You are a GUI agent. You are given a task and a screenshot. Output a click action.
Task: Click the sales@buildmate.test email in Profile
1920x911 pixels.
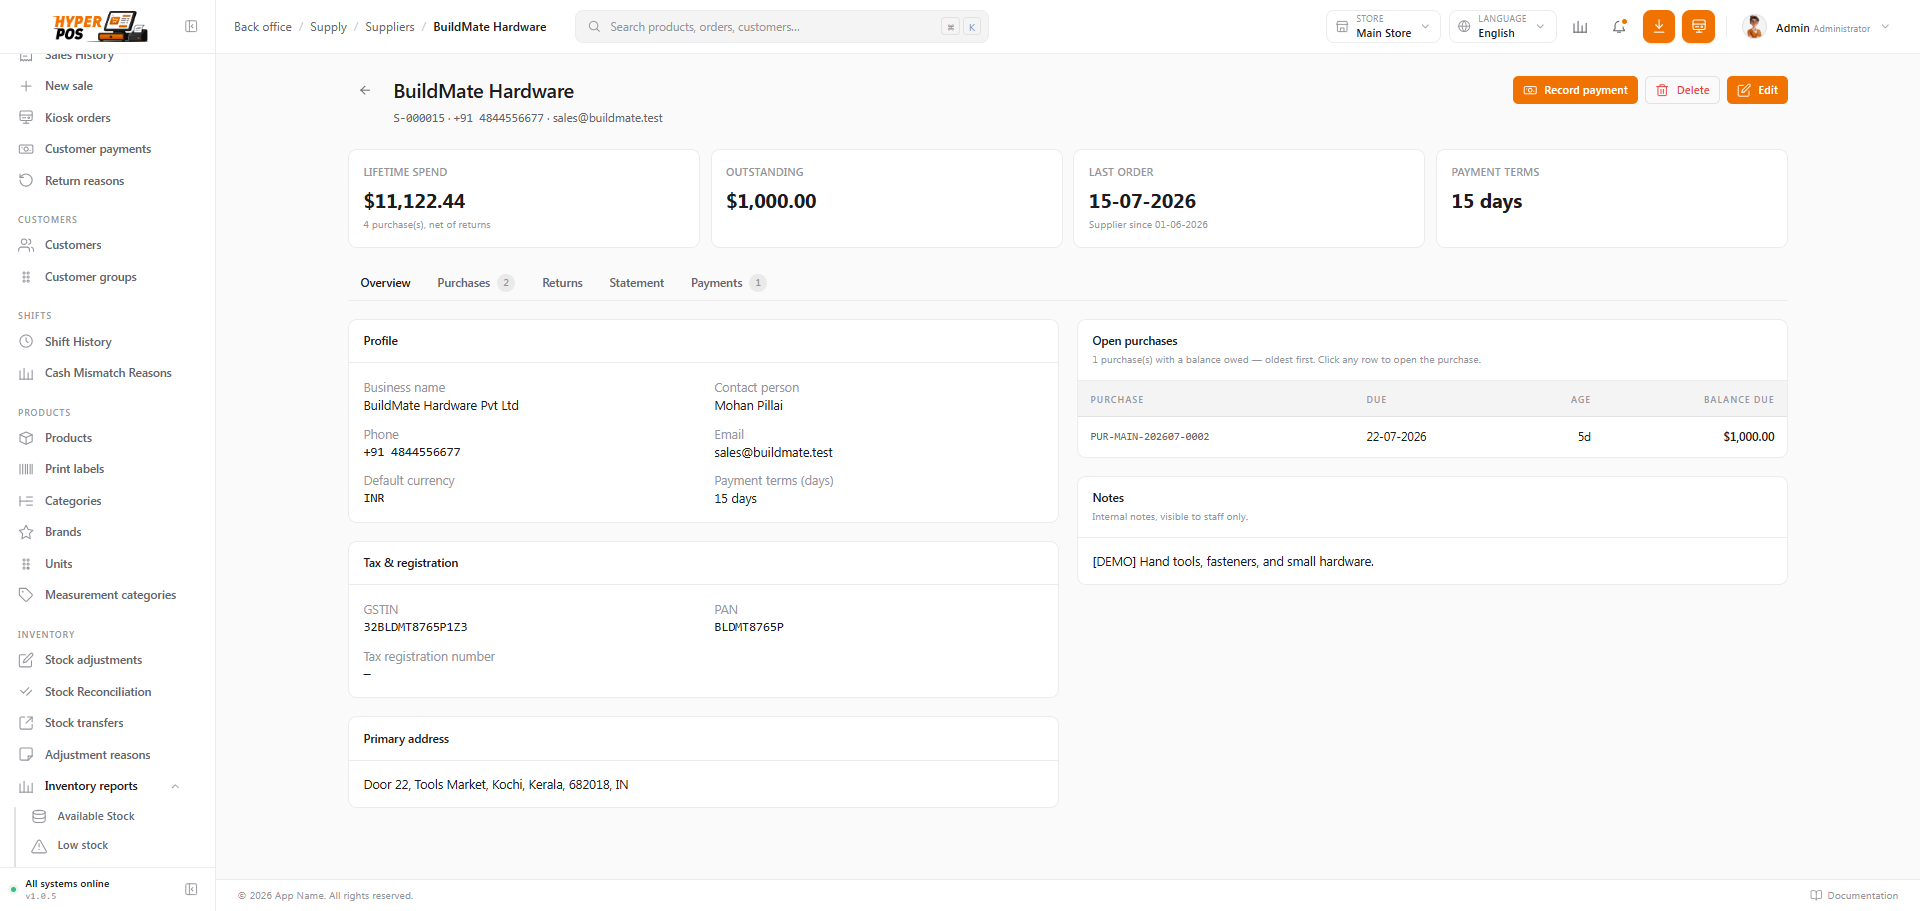(x=773, y=453)
